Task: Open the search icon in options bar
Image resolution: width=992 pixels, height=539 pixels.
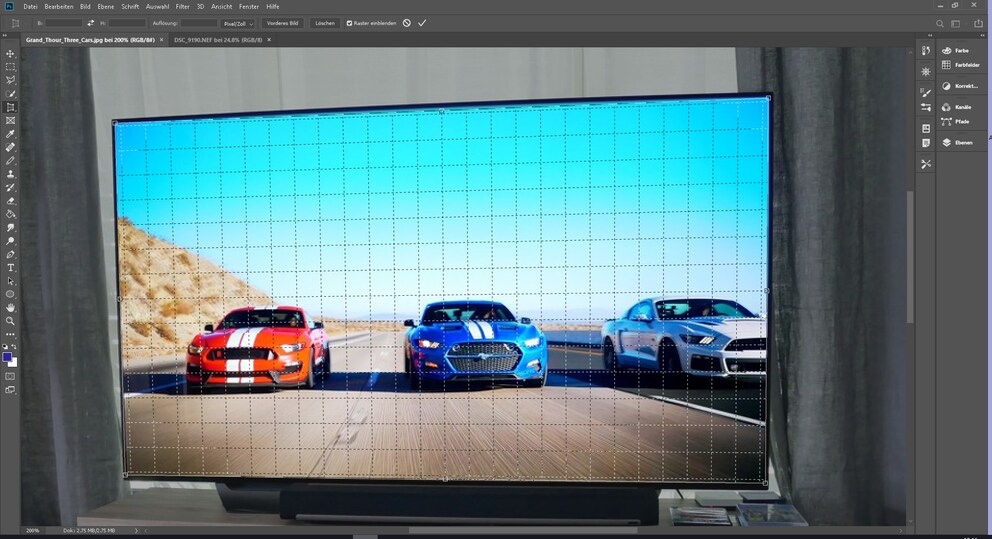Action: click(x=939, y=23)
